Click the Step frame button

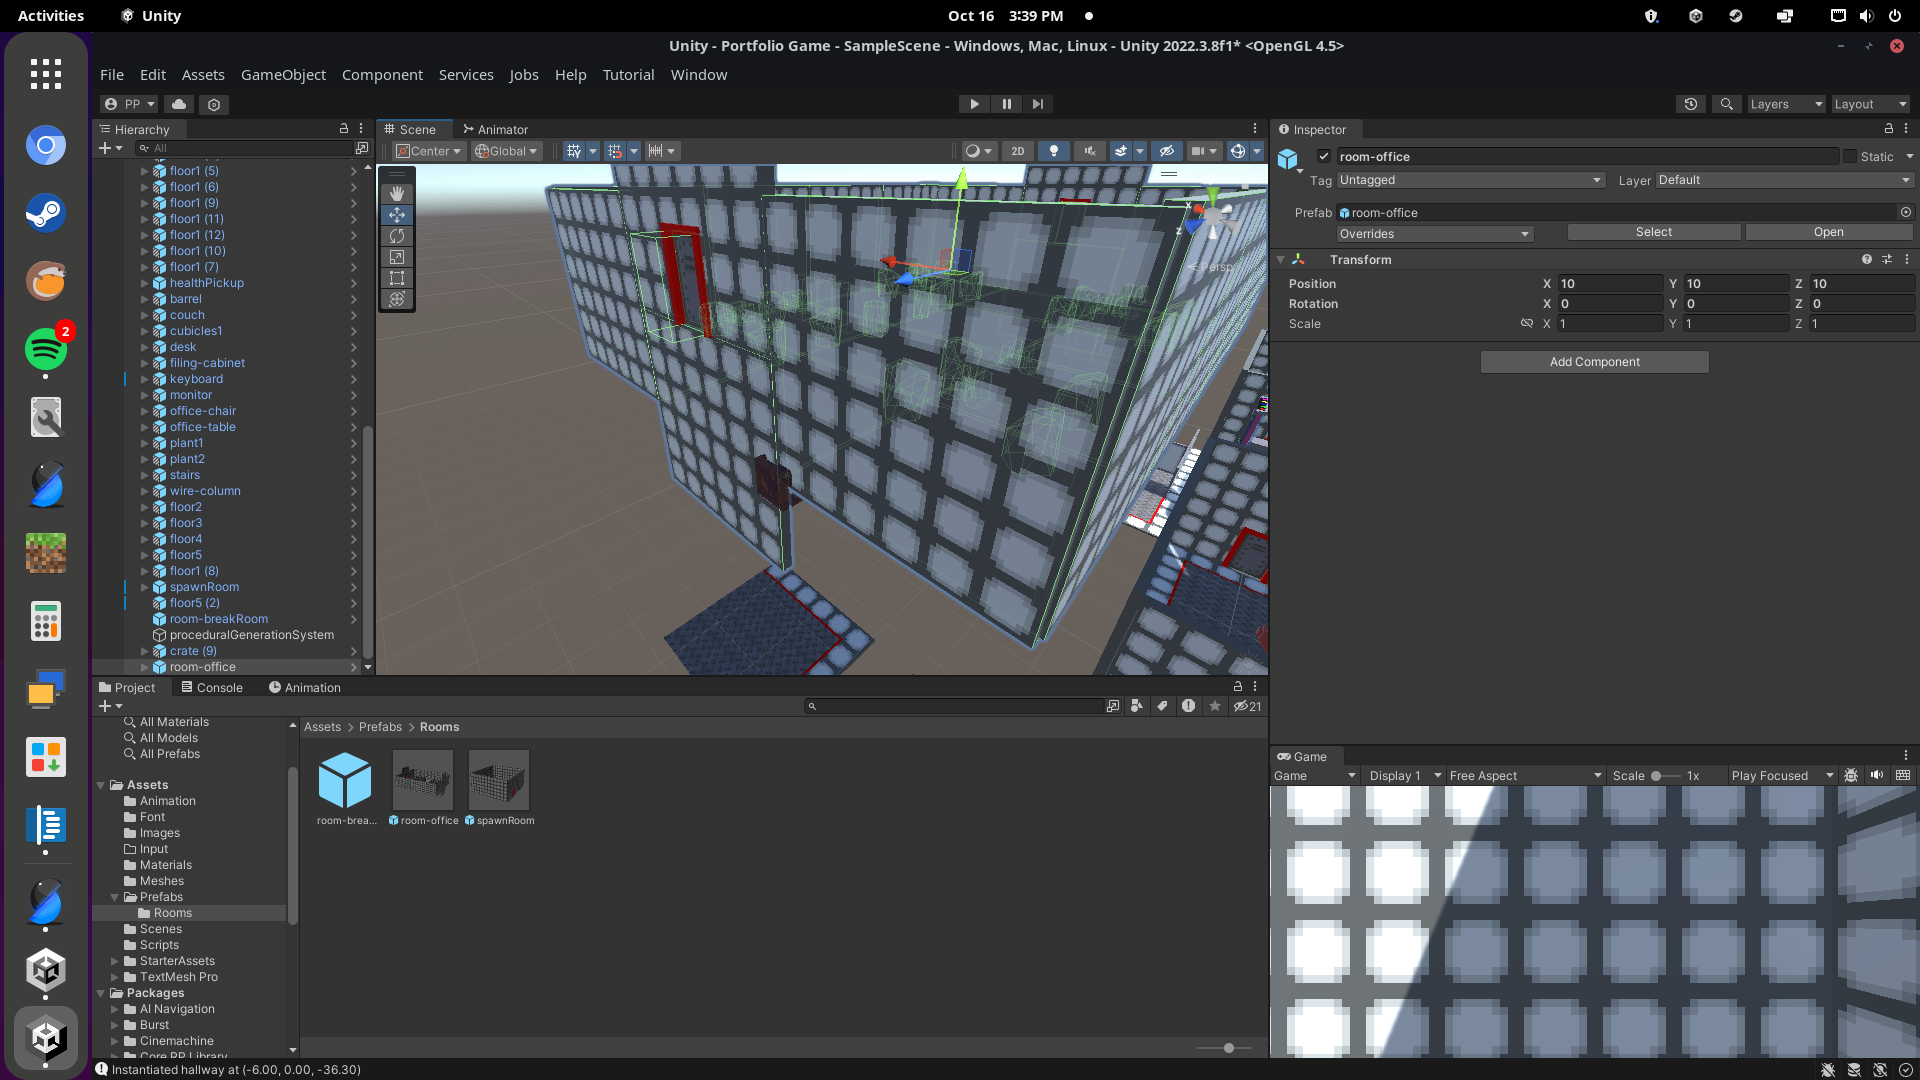[x=1038, y=104]
